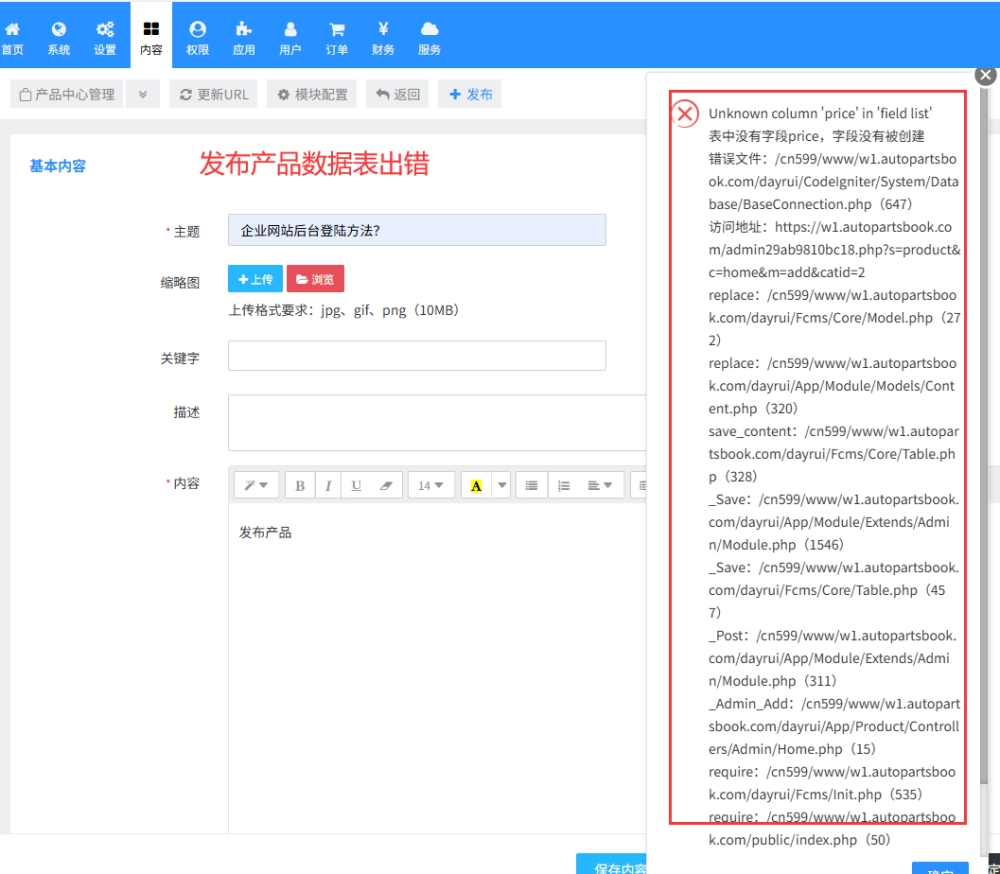Focus the 主题 title input field

pos(417,230)
